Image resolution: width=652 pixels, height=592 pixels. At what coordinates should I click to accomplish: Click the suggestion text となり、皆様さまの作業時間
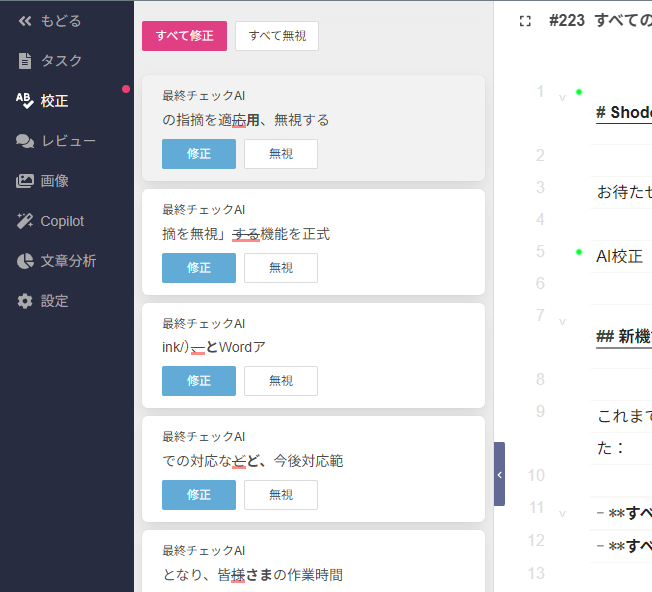coord(252,575)
